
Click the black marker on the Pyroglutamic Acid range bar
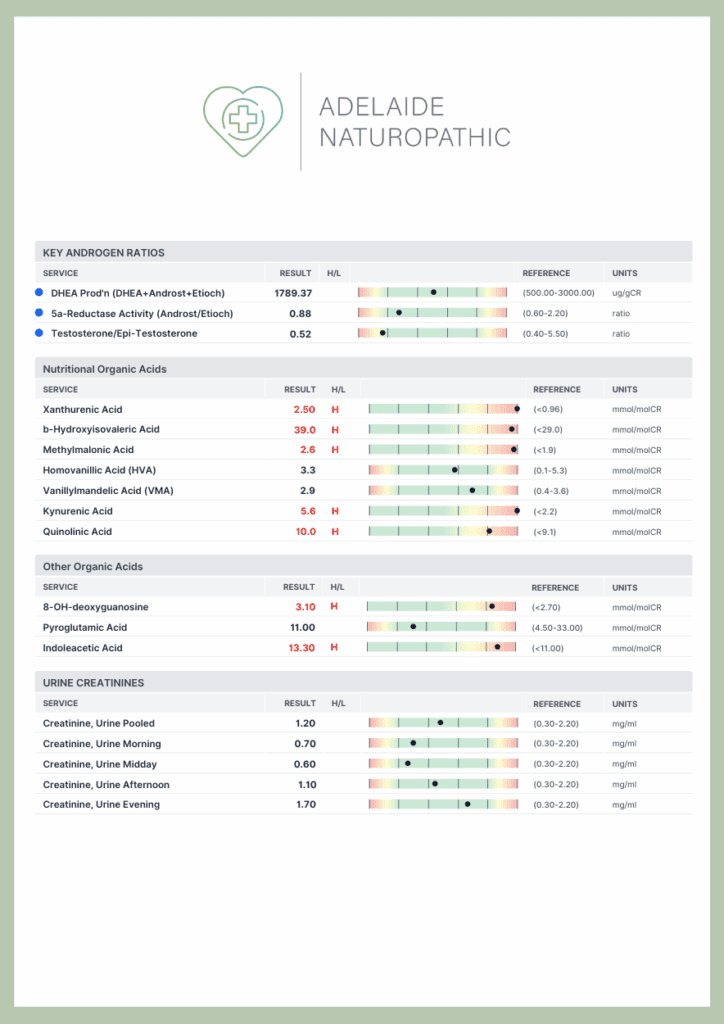point(413,627)
